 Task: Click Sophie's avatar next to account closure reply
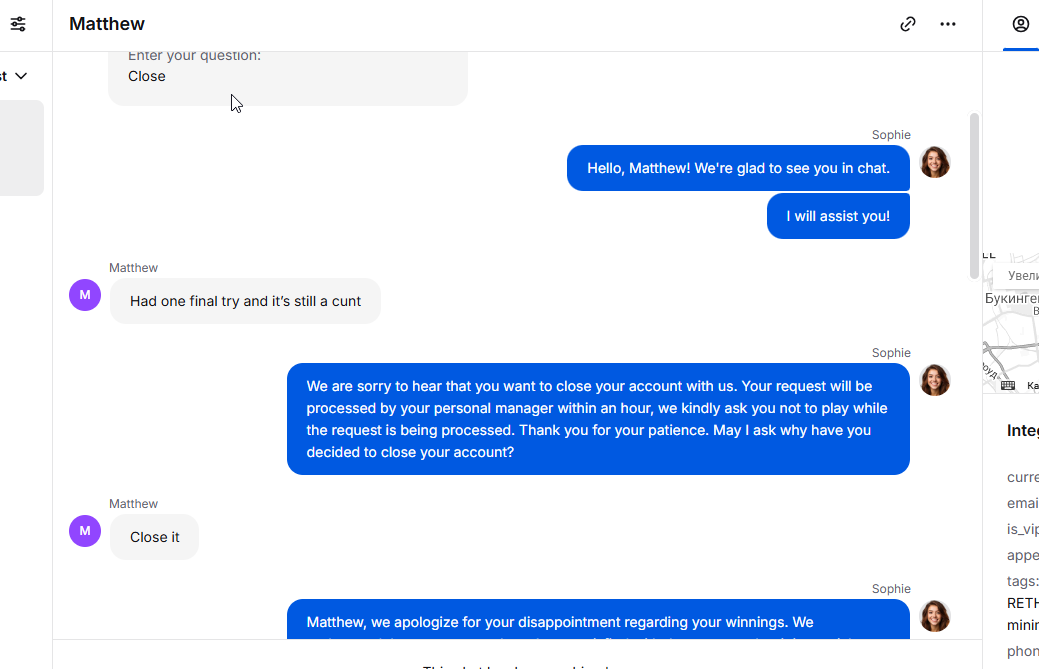click(x=935, y=380)
